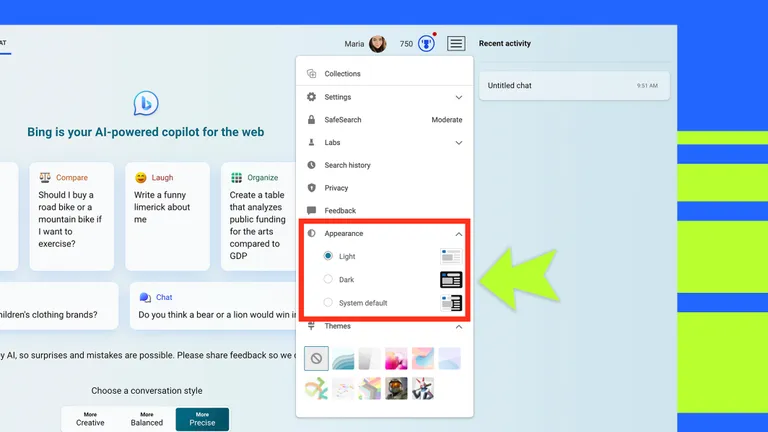Image resolution: width=768 pixels, height=432 pixels.
Task: Choose More Precise conversation style
Action: 202,419
